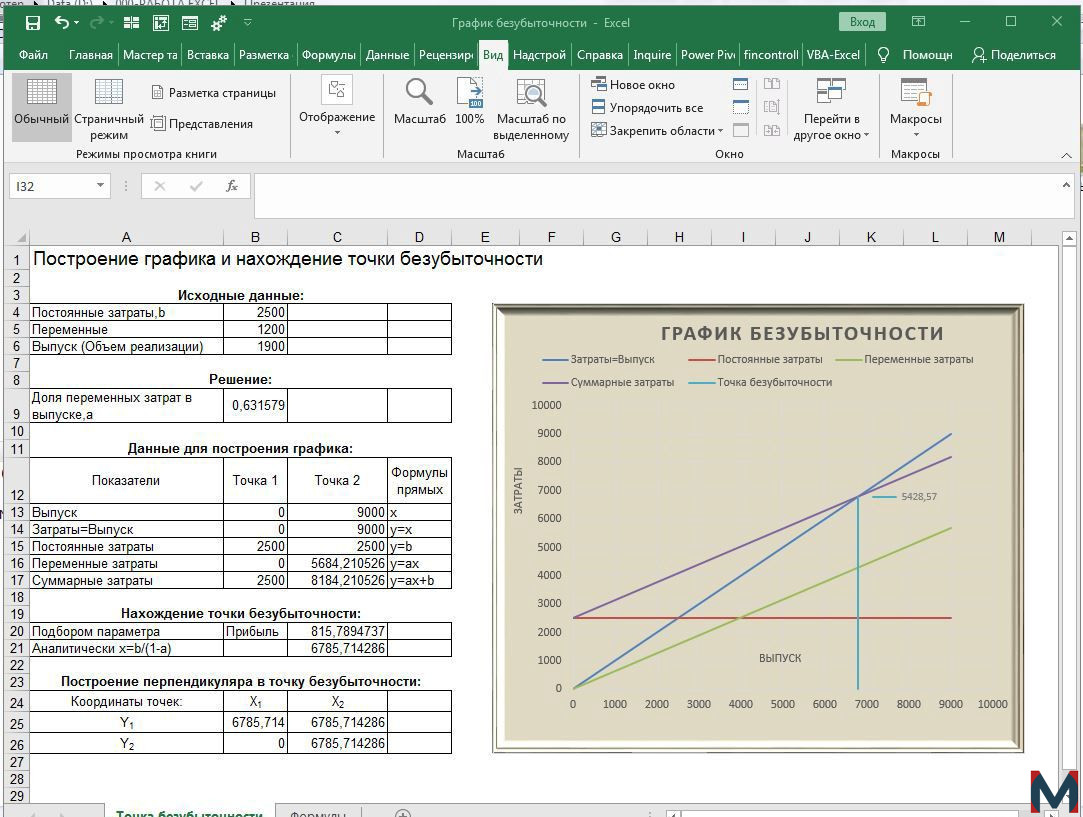Open Разметка страницы page layout view

(213, 93)
